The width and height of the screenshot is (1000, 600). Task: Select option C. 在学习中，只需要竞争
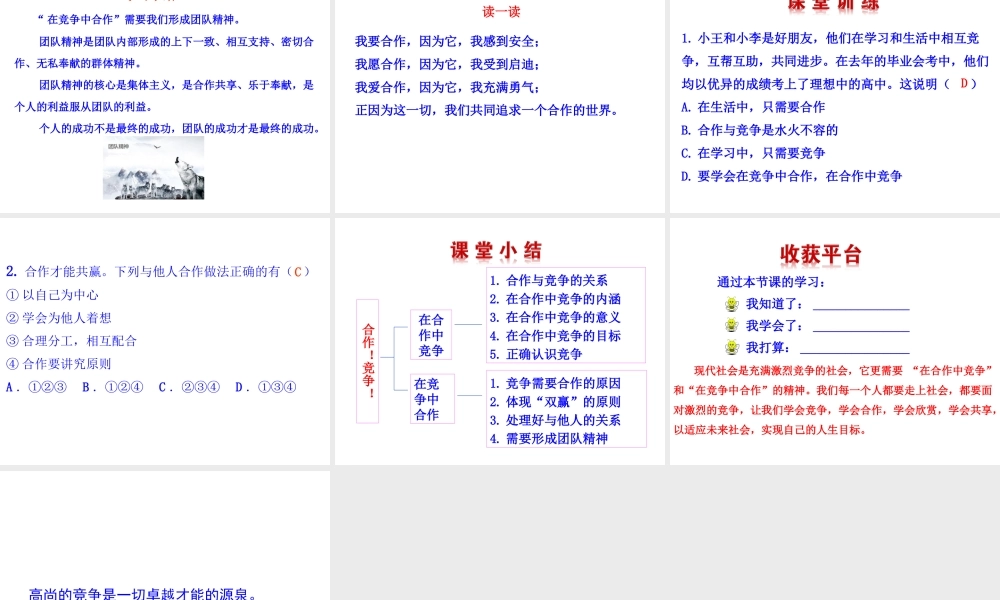tap(753, 153)
